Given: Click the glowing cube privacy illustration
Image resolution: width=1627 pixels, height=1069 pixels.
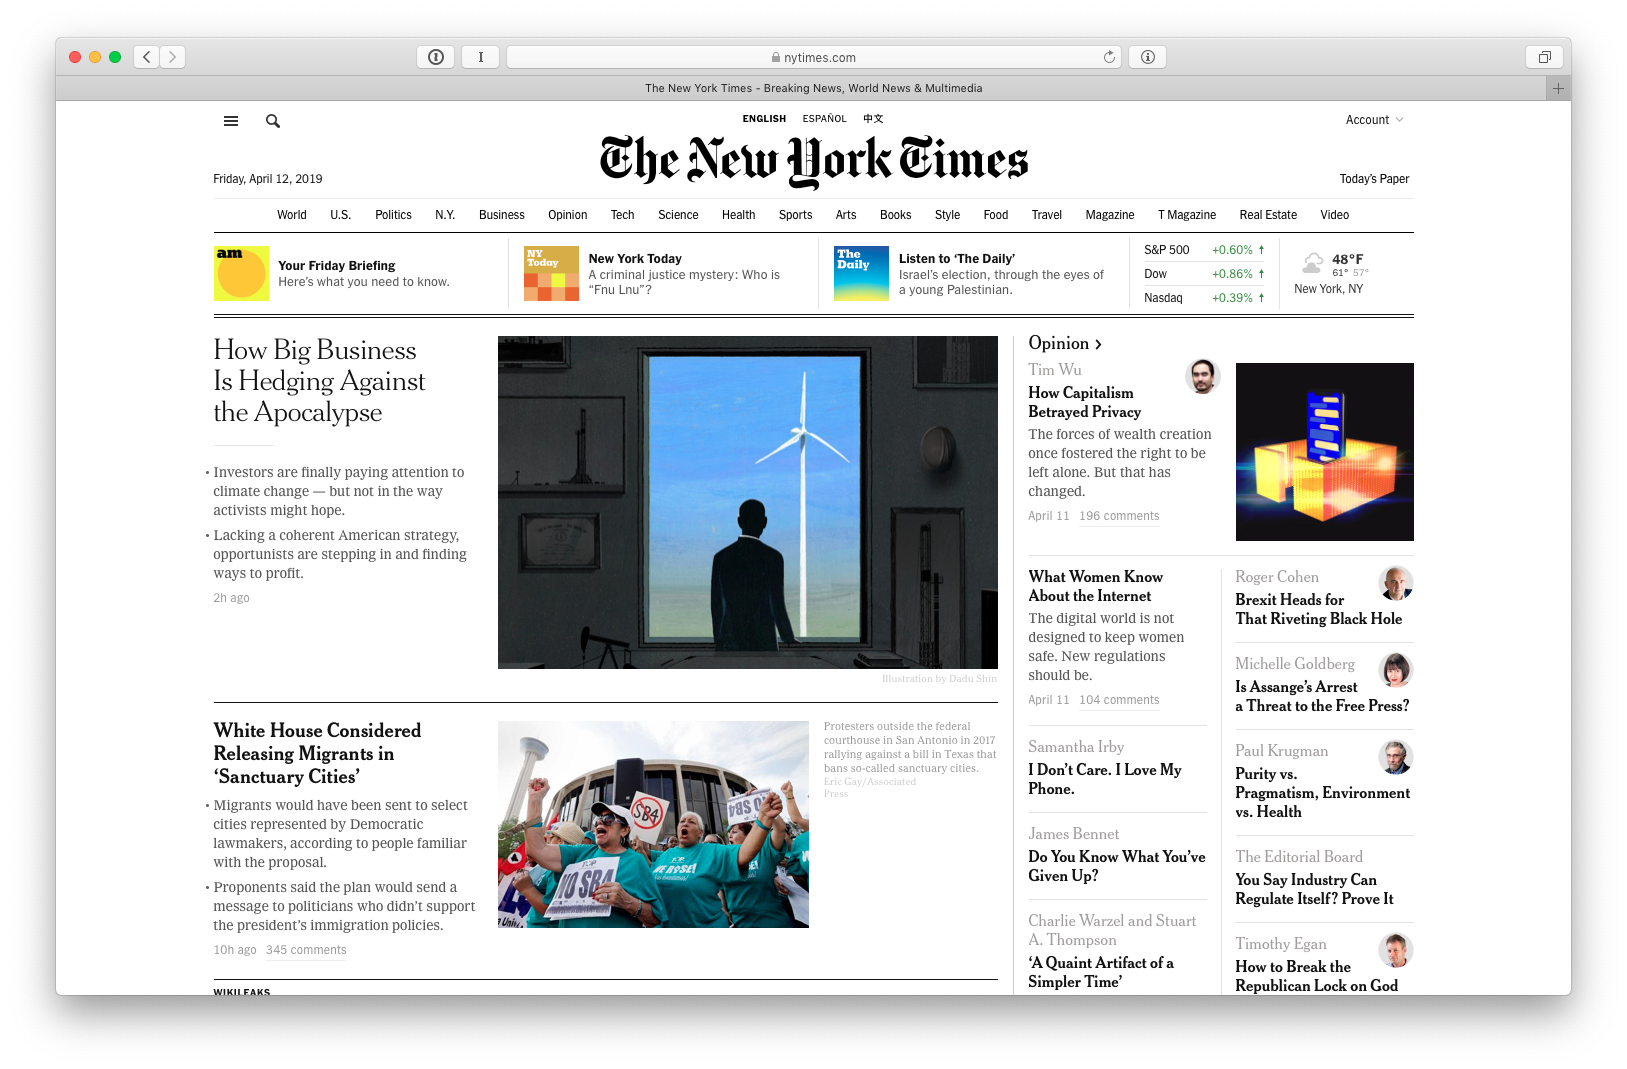Looking at the screenshot, I should (x=1325, y=452).
